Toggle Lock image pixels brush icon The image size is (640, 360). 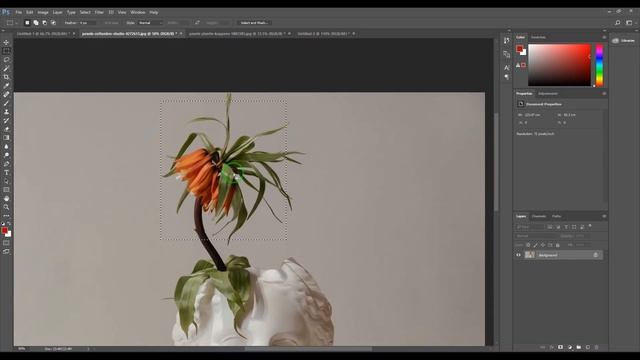coord(536,245)
